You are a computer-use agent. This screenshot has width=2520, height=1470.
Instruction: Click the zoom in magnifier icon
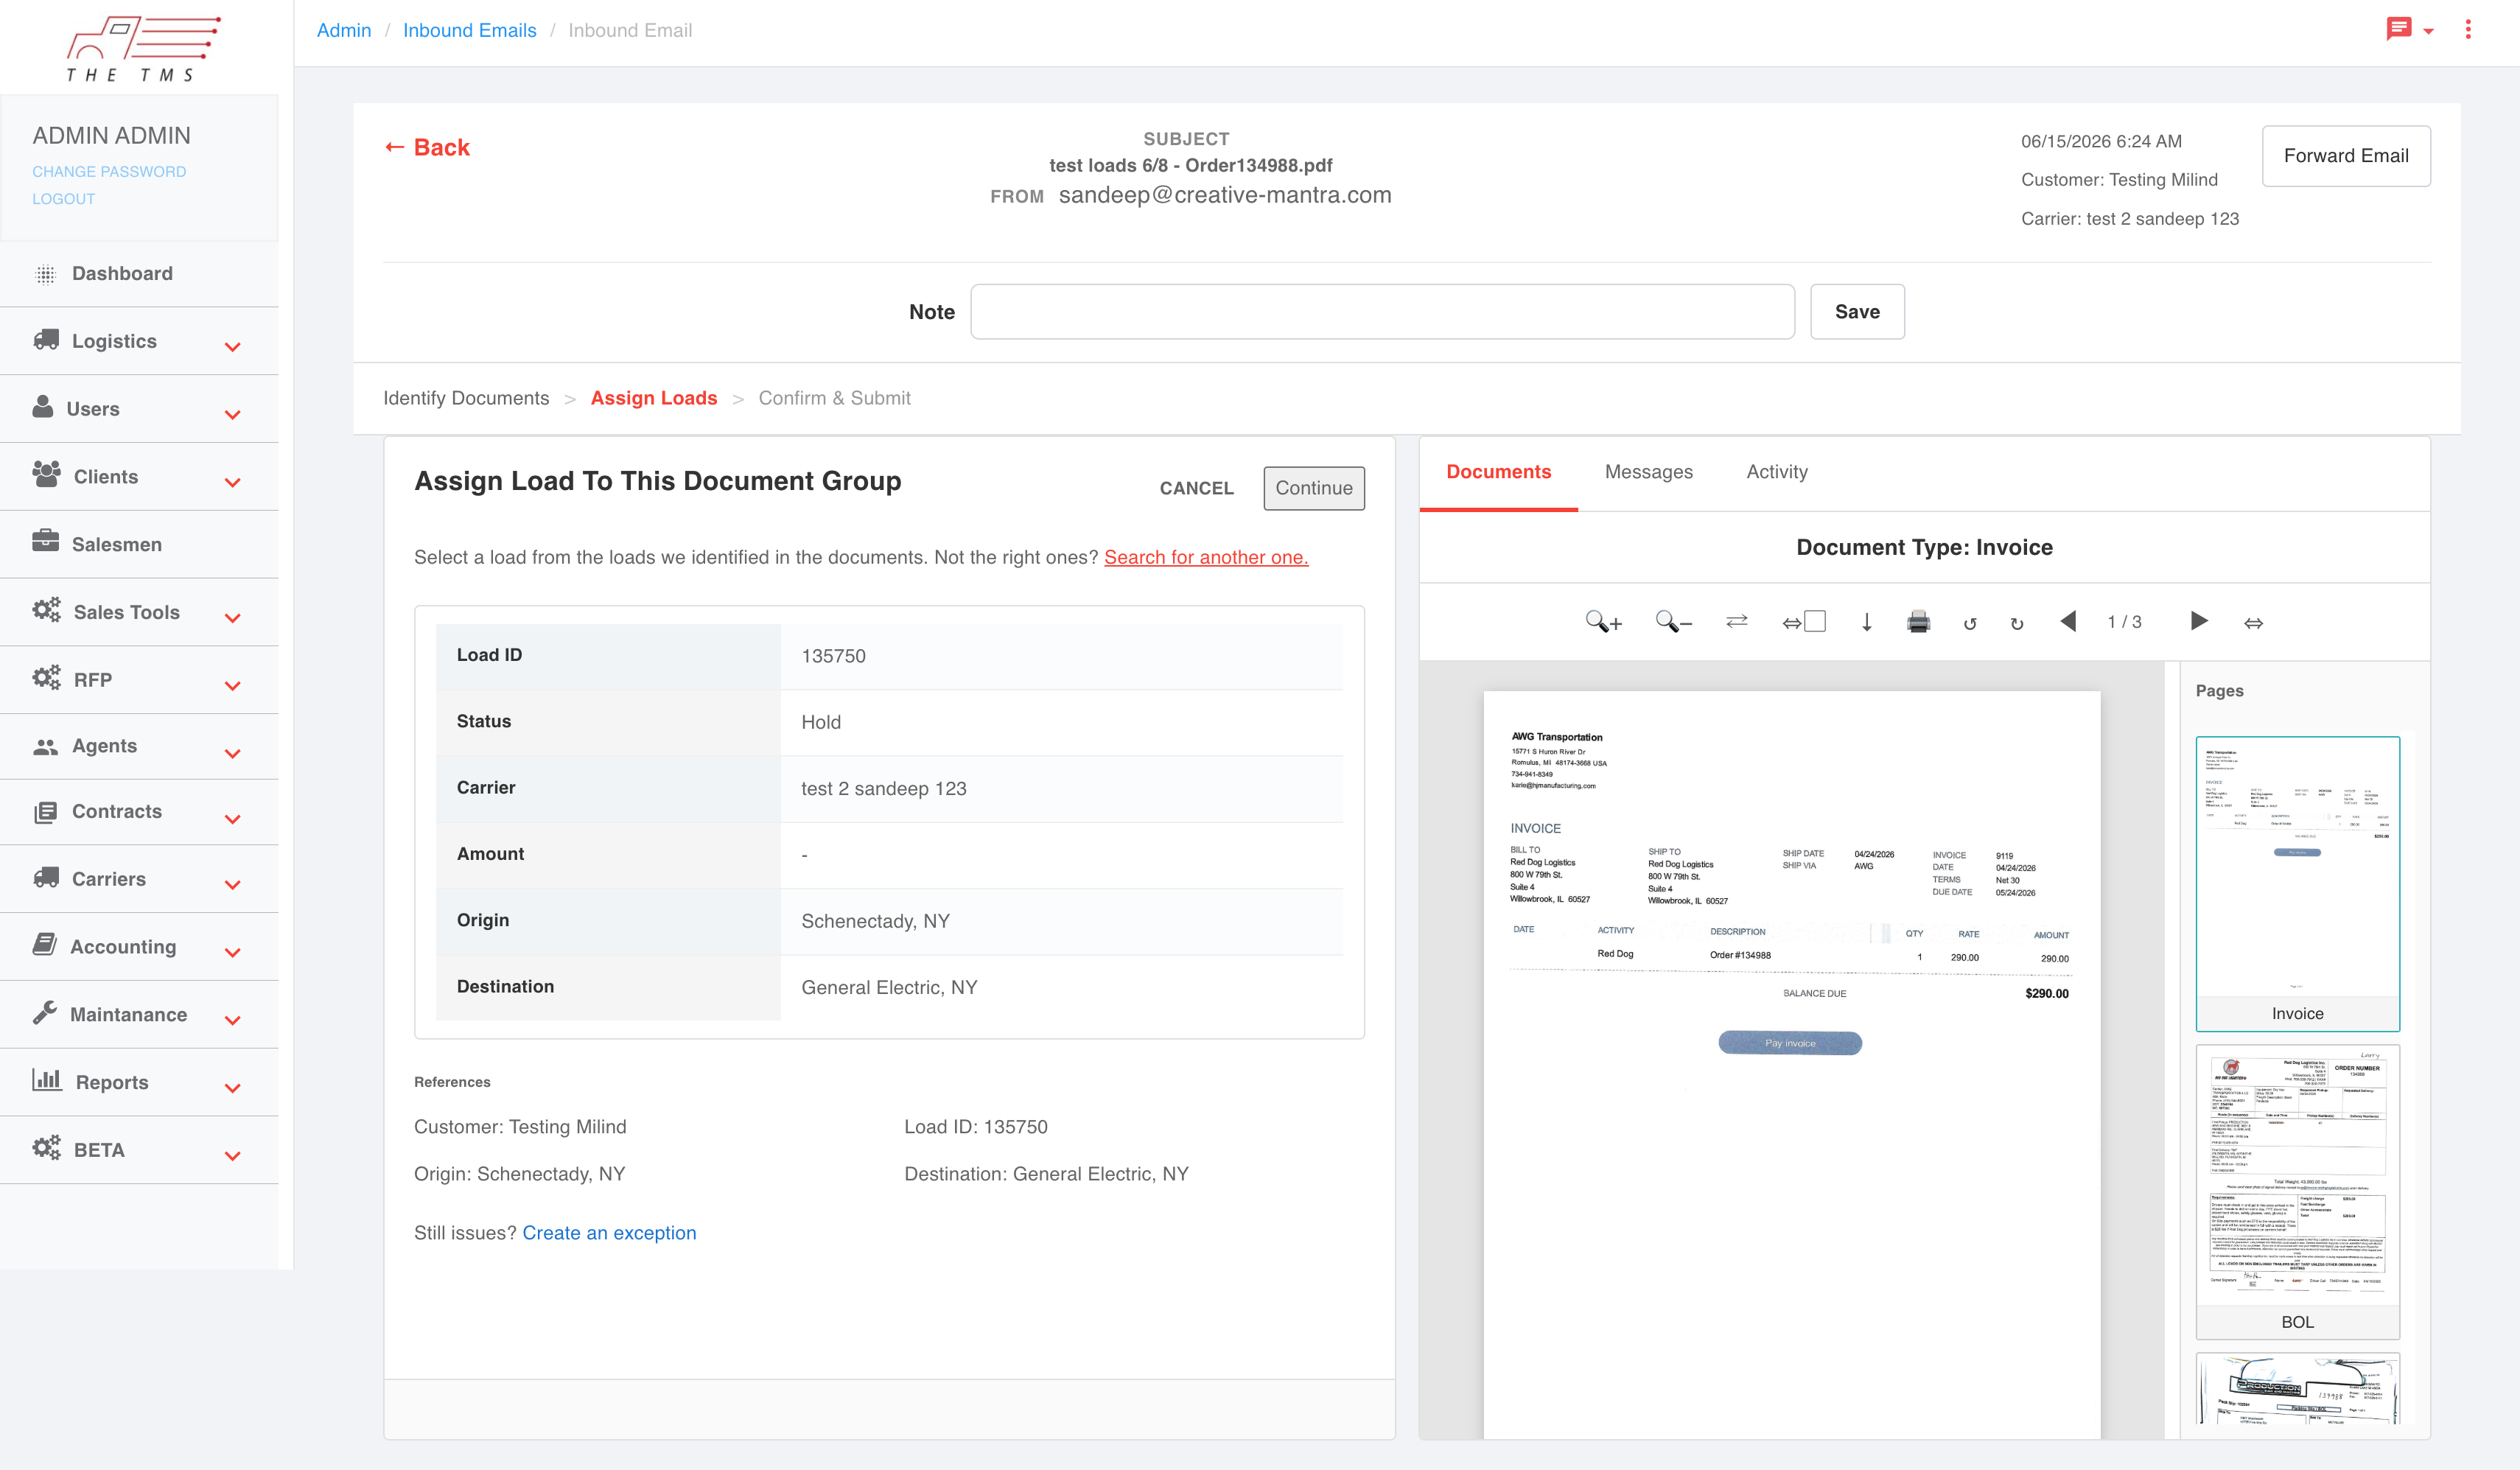click(1603, 622)
